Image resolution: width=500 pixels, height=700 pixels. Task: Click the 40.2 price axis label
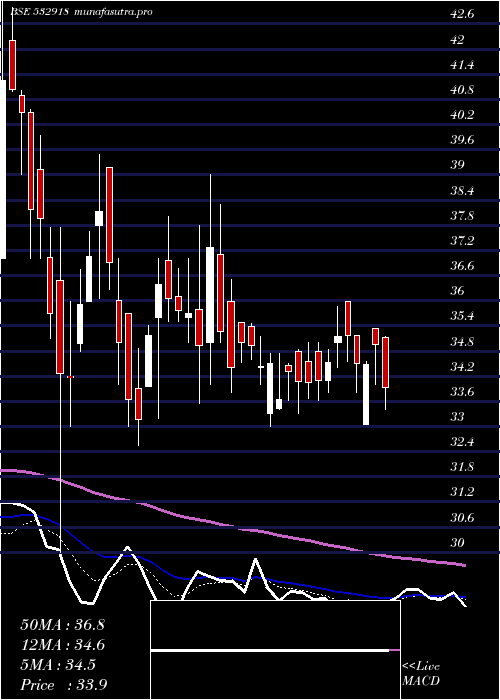(462, 114)
